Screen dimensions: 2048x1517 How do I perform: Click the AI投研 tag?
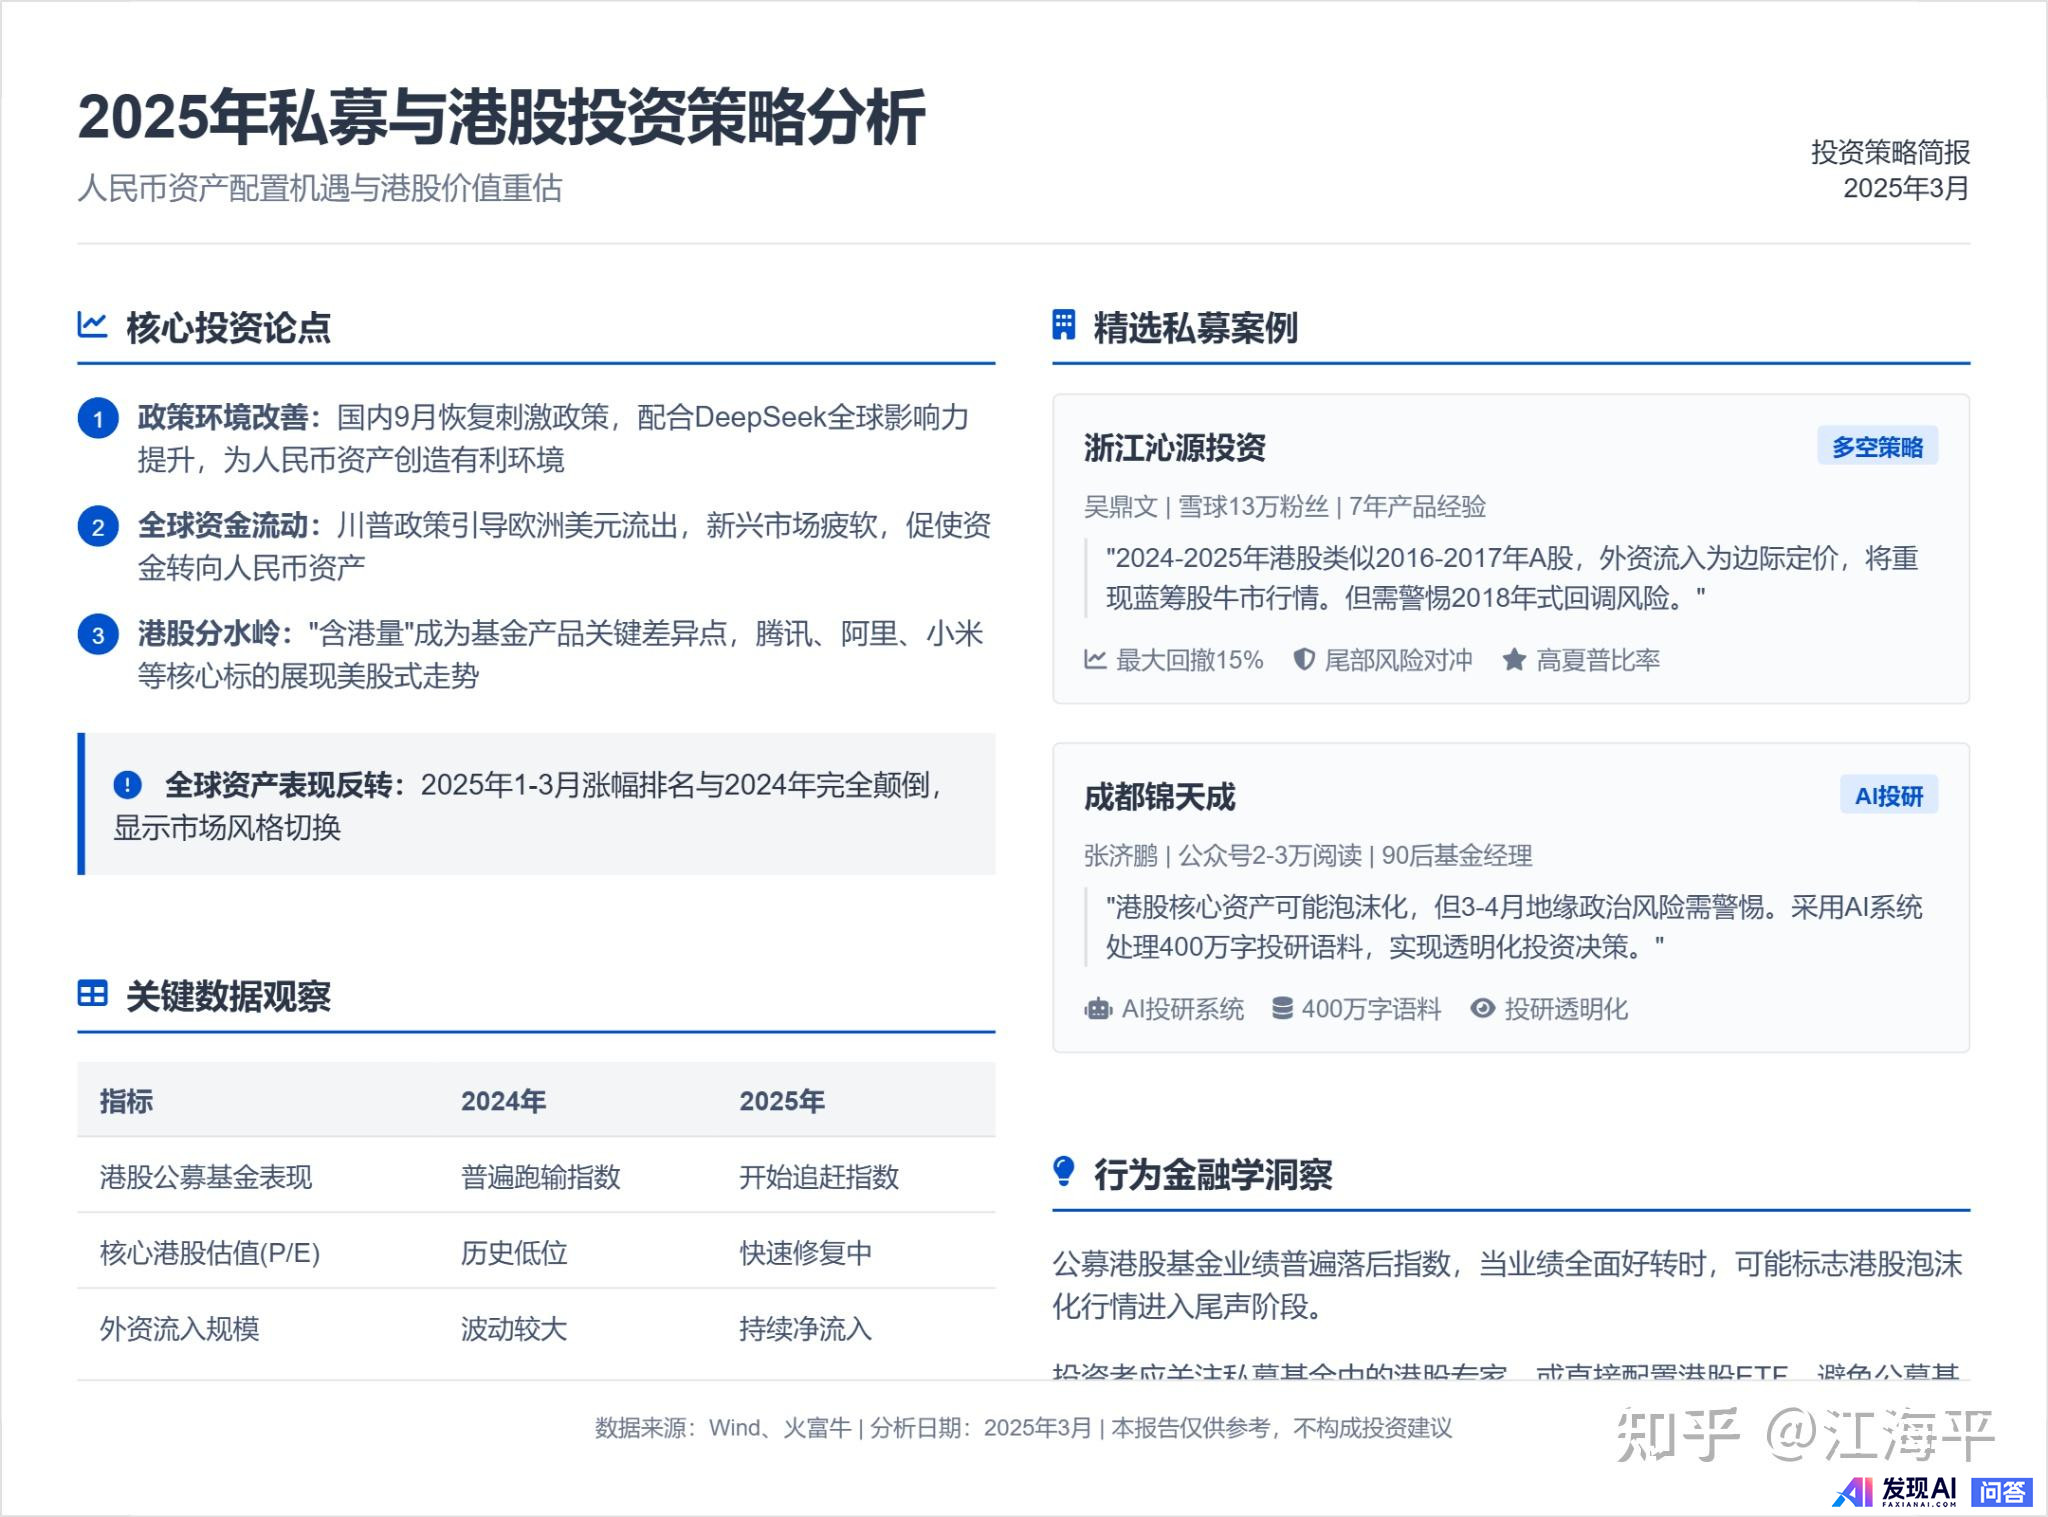pos(1889,796)
